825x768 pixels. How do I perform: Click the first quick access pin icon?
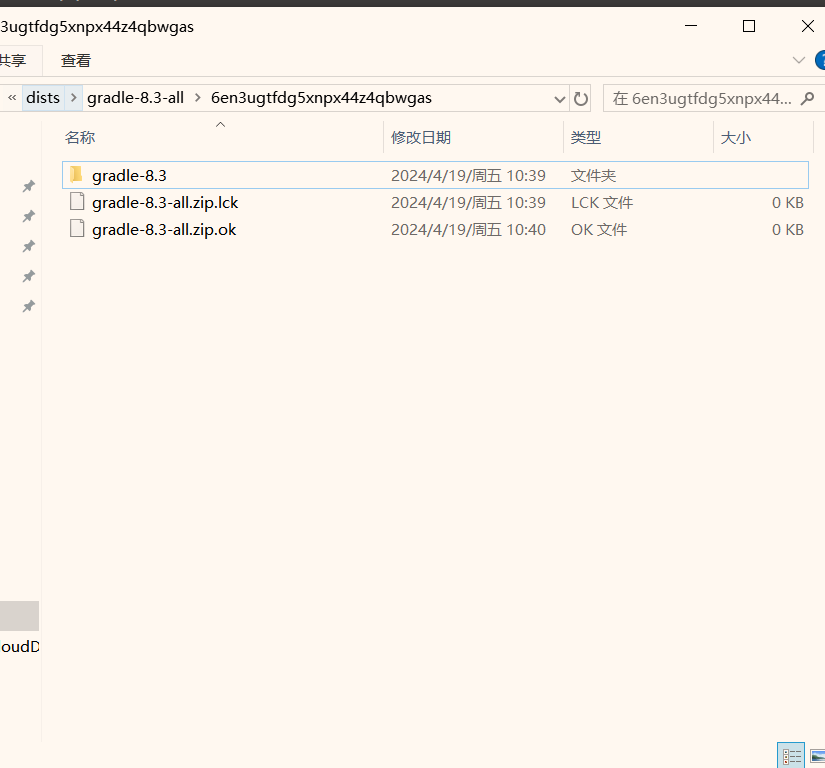point(28,186)
